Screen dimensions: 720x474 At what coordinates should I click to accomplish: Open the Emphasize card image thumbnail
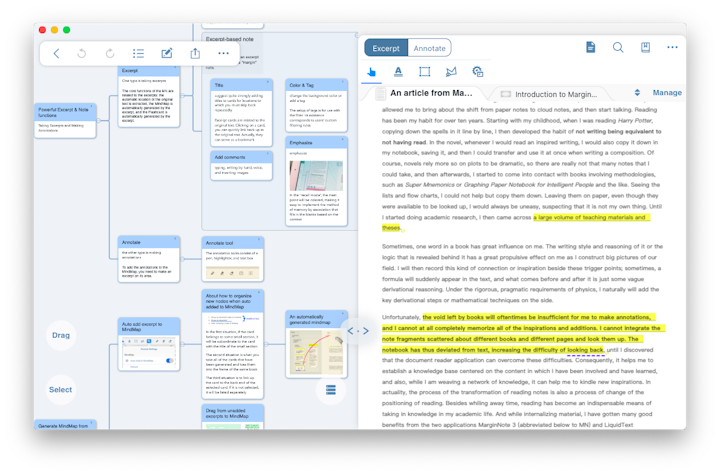pos(316,175)
